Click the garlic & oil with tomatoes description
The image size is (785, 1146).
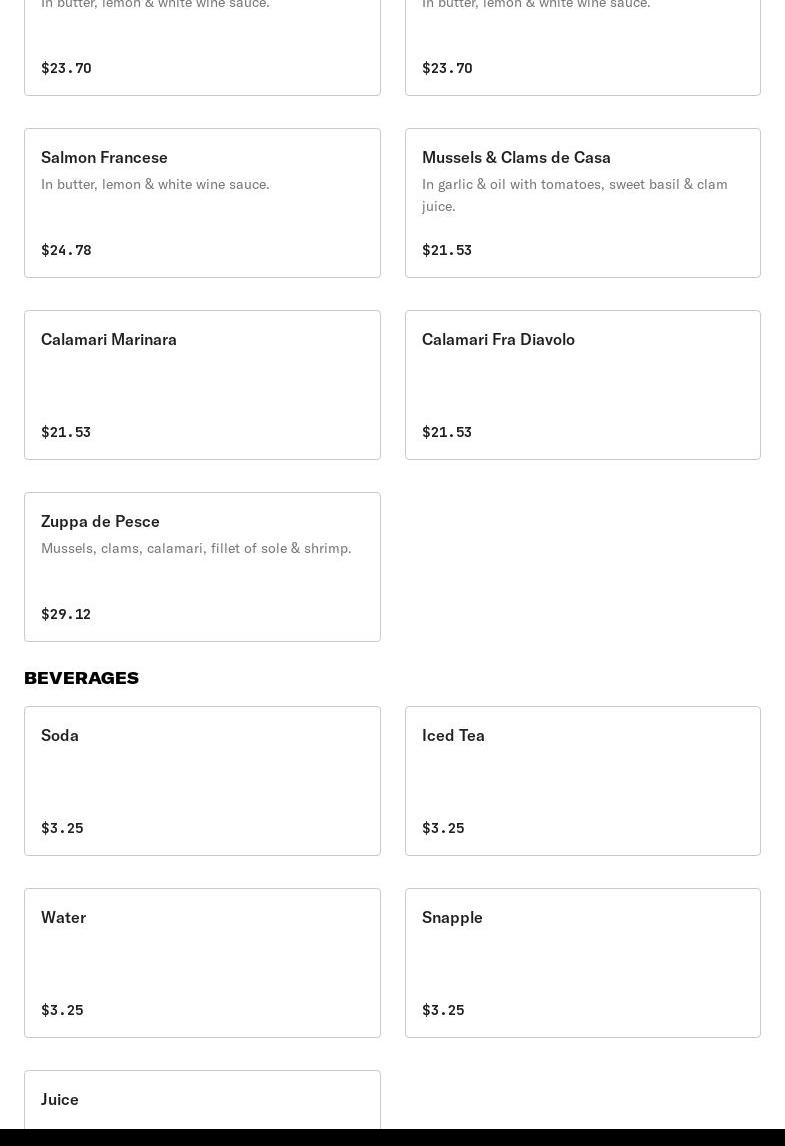574,194
